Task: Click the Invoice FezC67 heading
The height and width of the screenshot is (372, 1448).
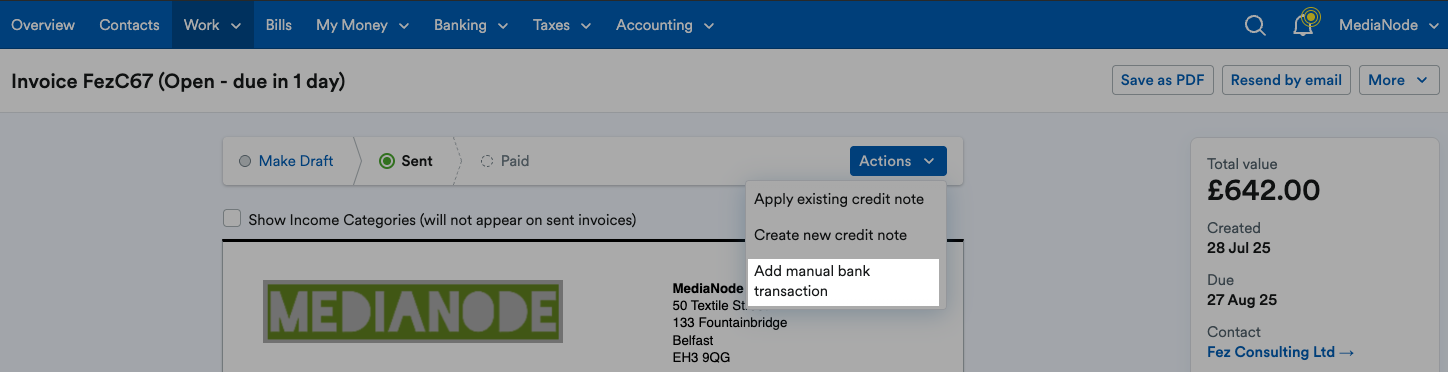Action: (178, 81)
